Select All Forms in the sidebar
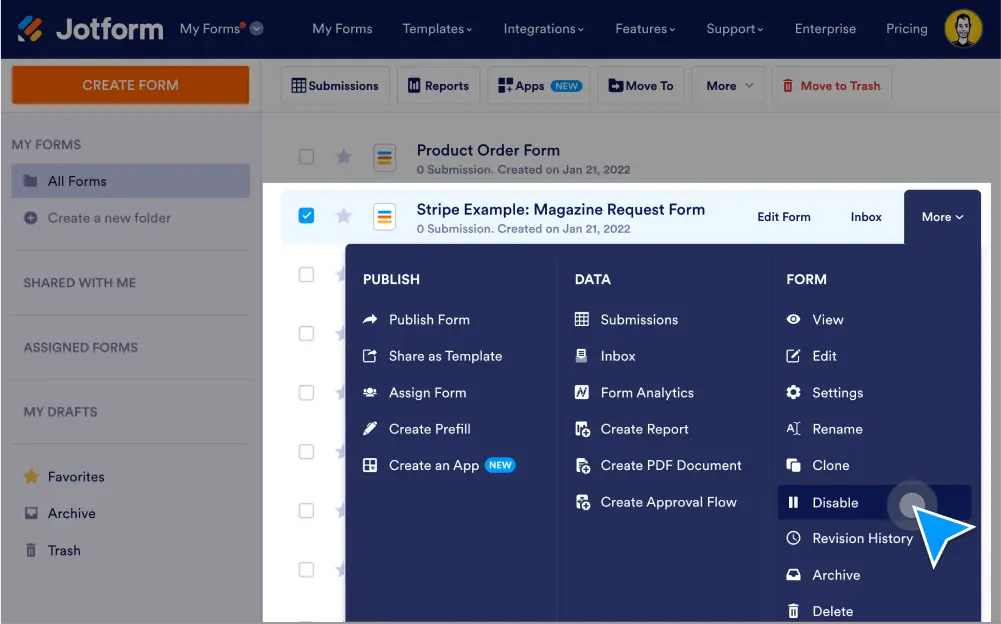 tap(77, 181)
